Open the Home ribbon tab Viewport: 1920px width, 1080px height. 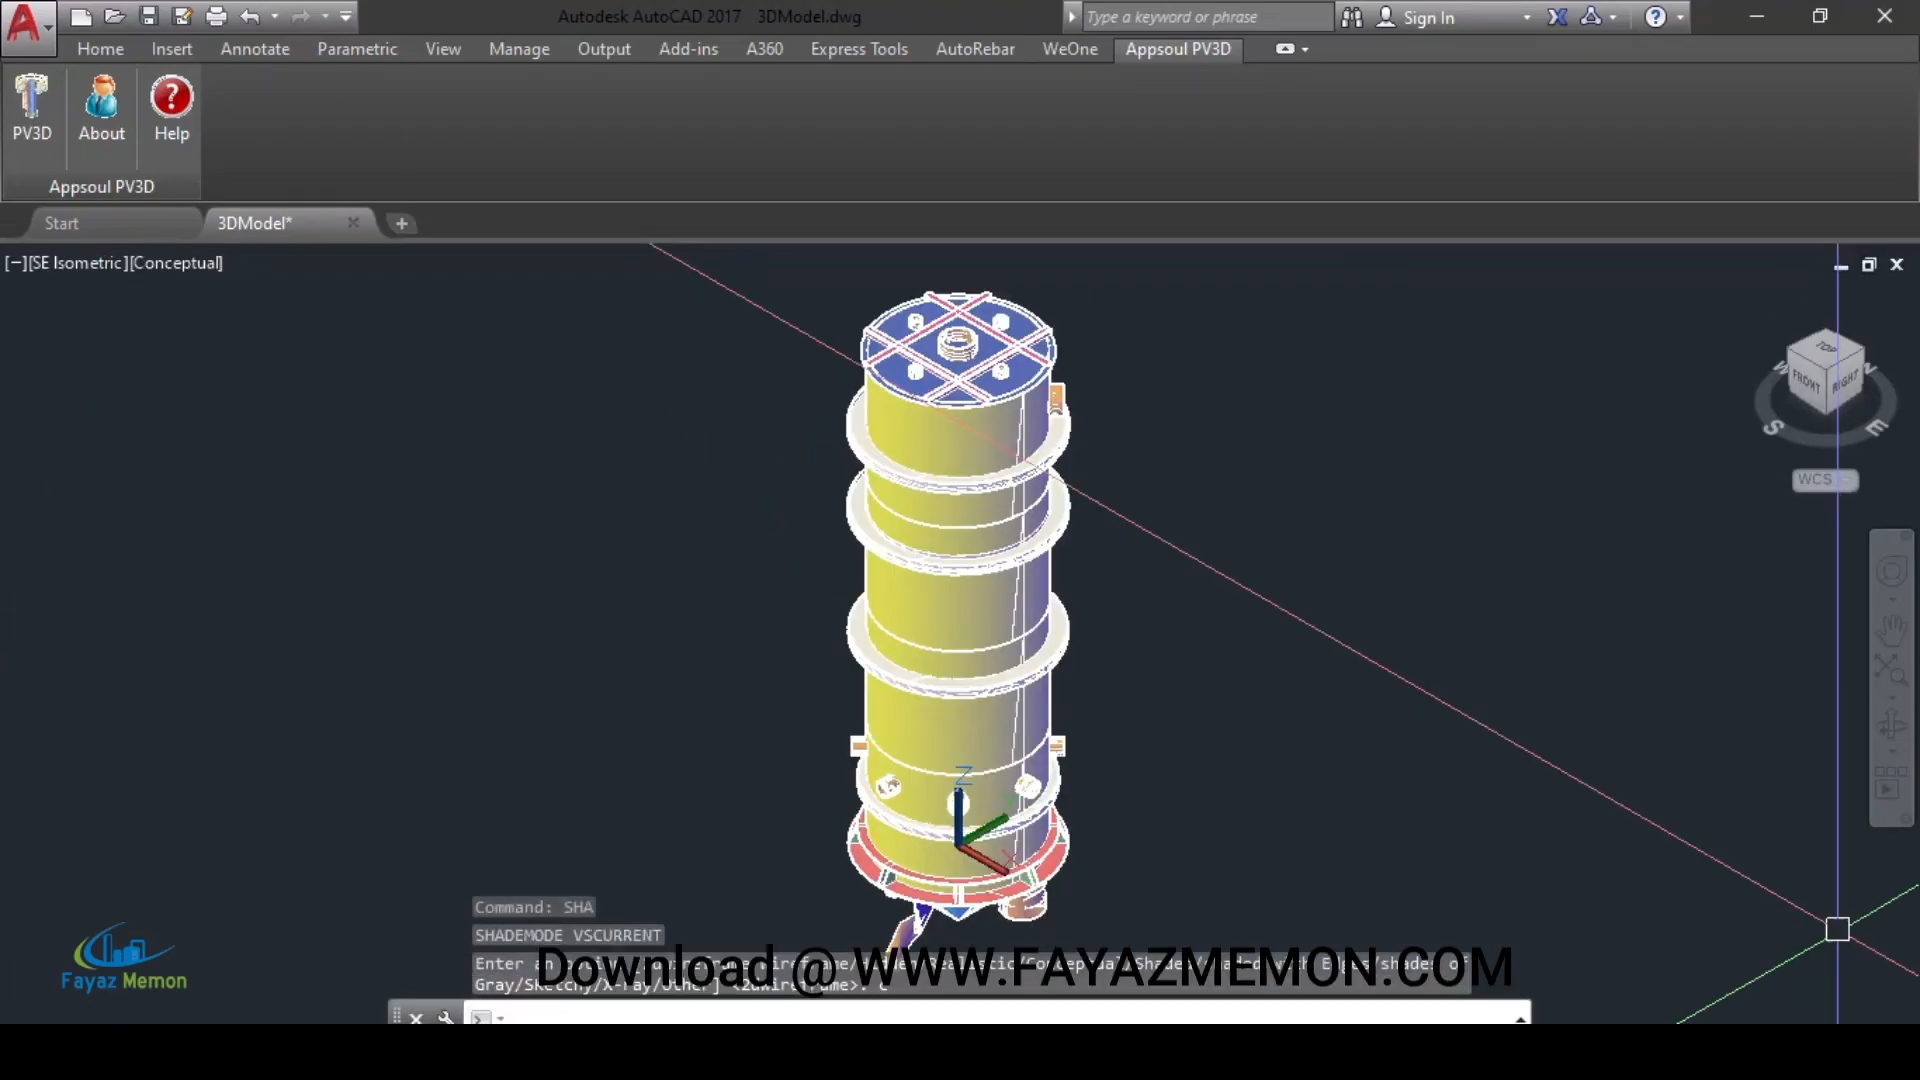pyautogui.click(x=100, y=49)
